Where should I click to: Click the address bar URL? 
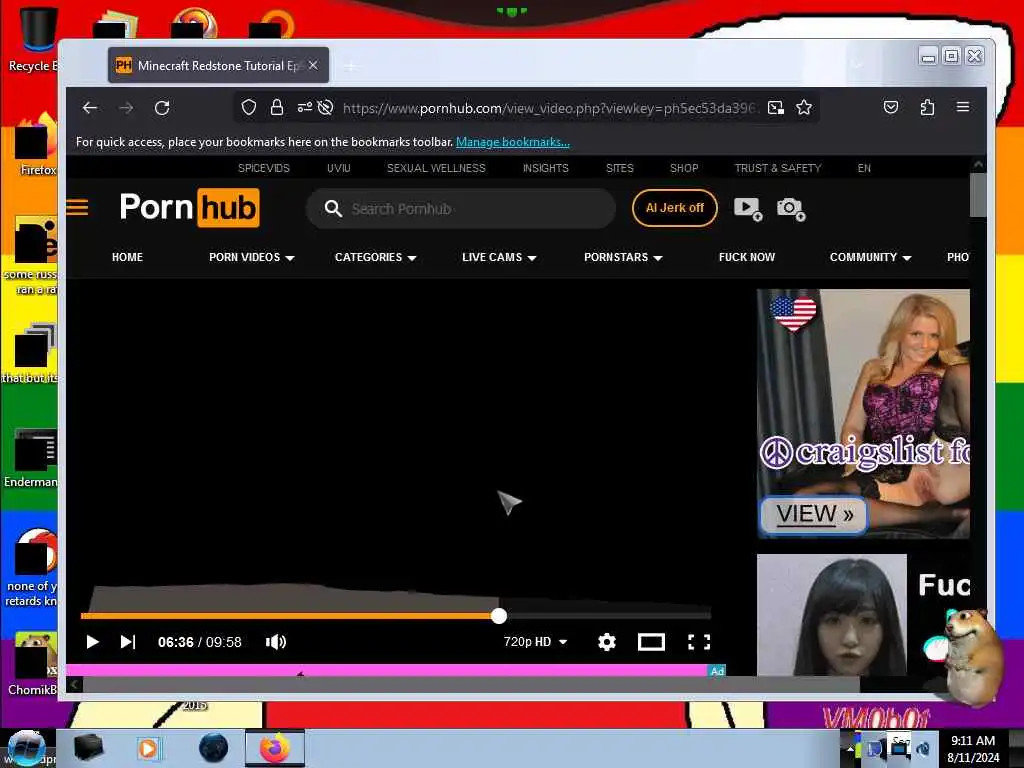[550, 108]
